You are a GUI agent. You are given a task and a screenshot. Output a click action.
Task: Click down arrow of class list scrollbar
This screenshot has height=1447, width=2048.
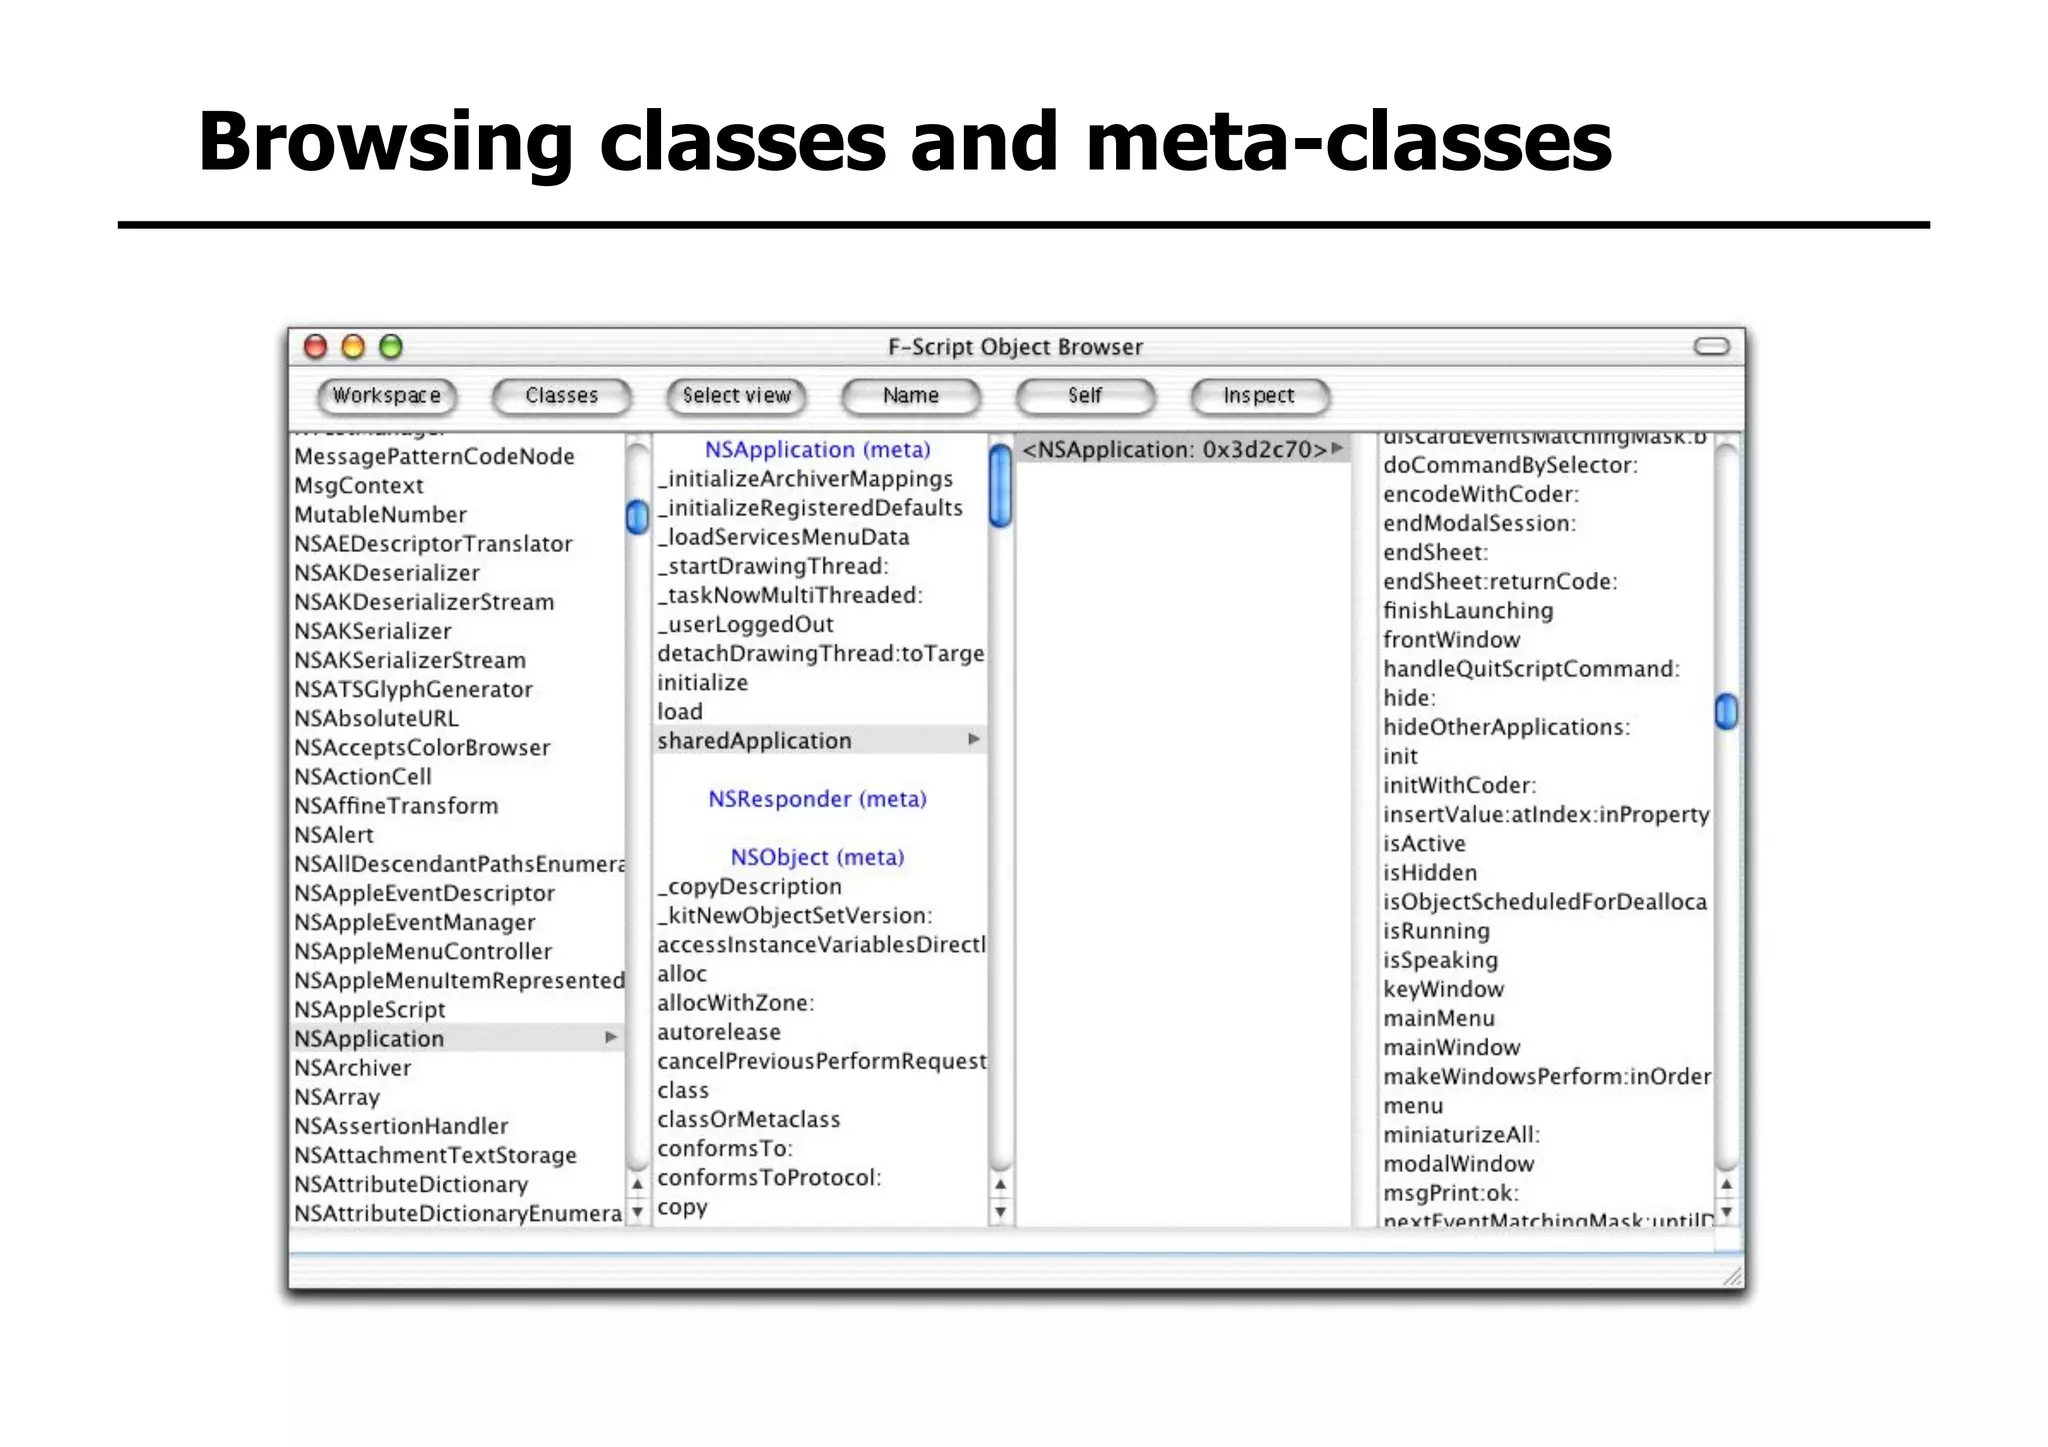(x=637, y=1212)
